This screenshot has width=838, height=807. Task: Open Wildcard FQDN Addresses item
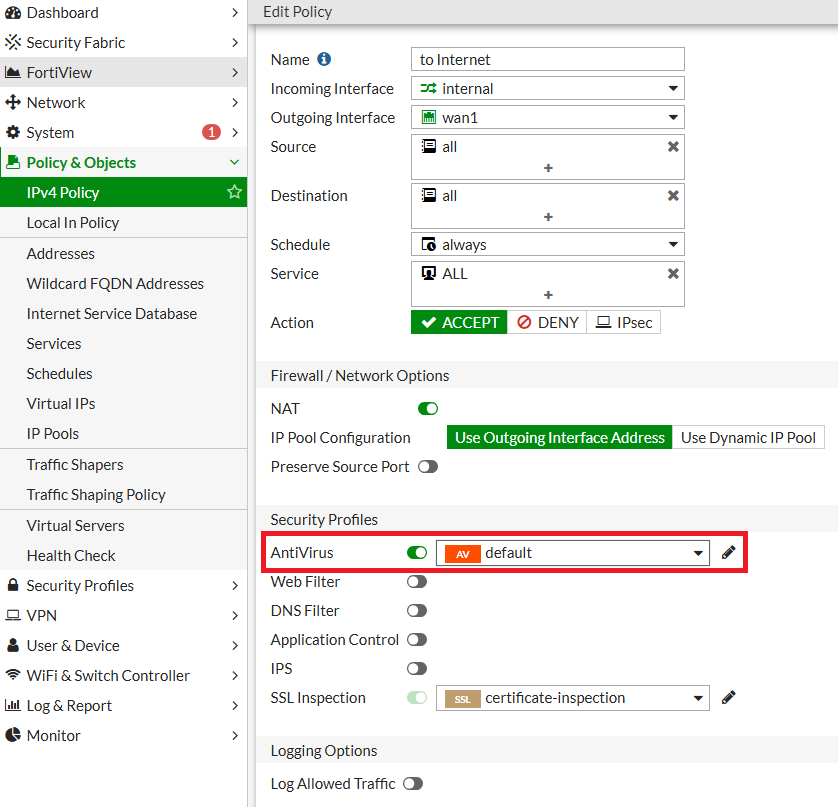pyautogui.click(x=123, y=283)
